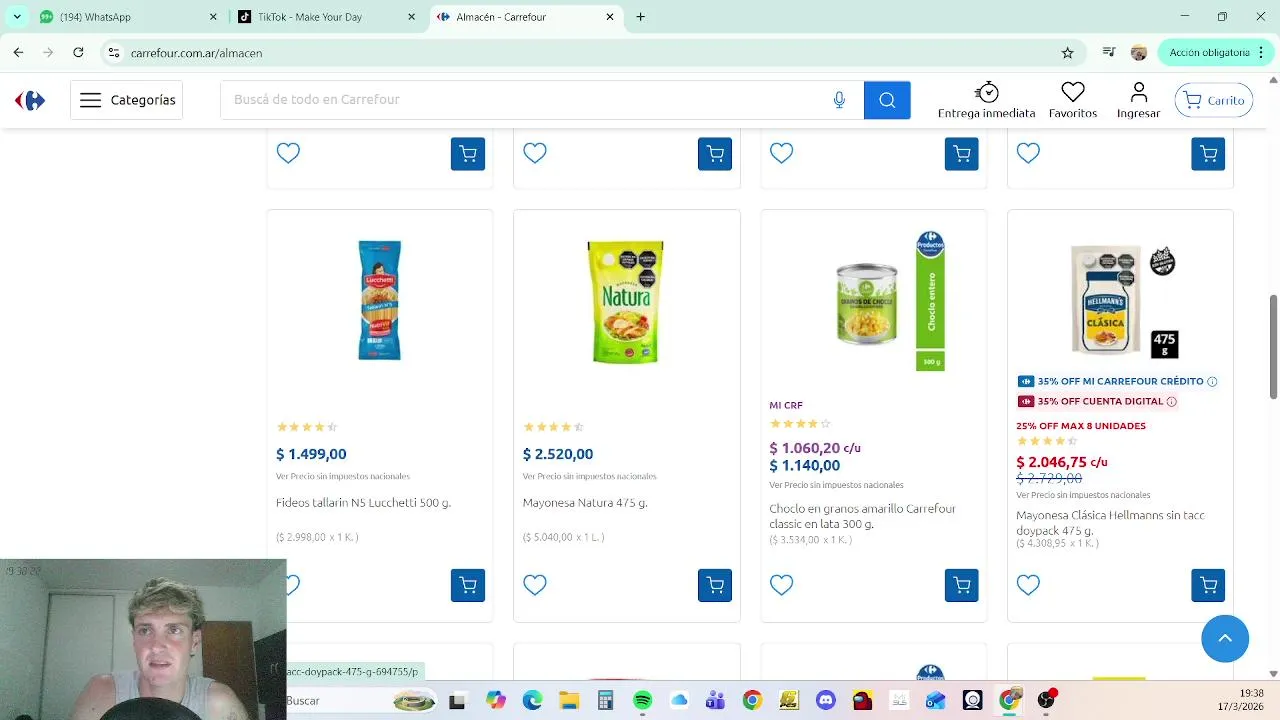
Task: Click the Windows taskbar Buscar search box
Action: (x=360, y=701)
